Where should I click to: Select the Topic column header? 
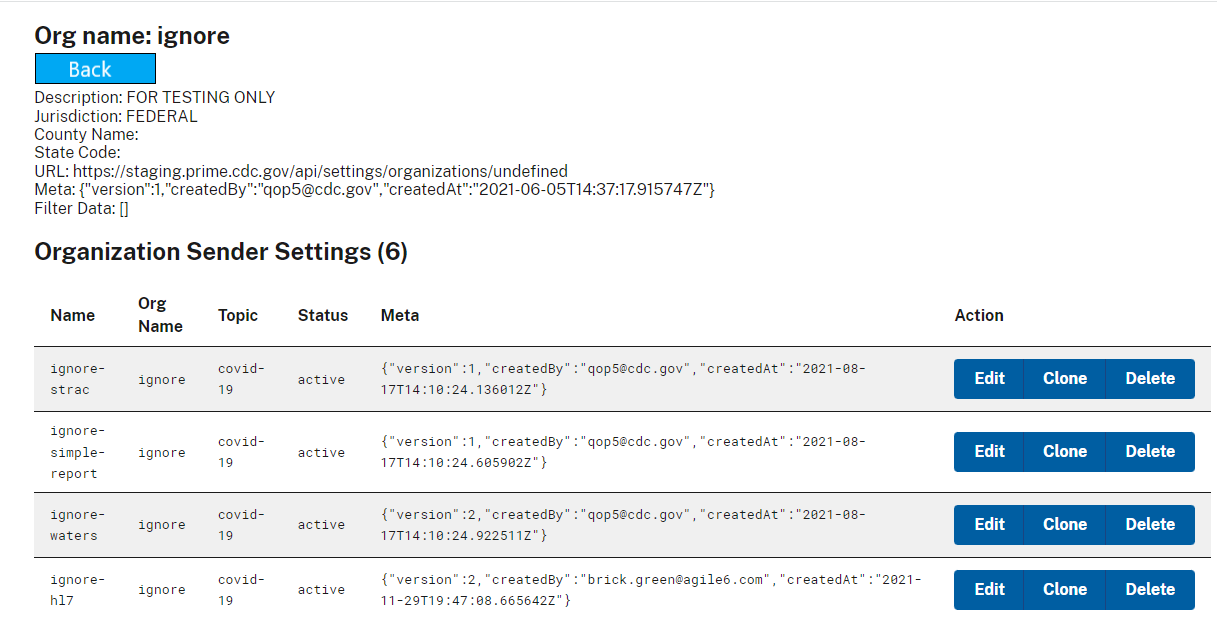pos(238,315)
